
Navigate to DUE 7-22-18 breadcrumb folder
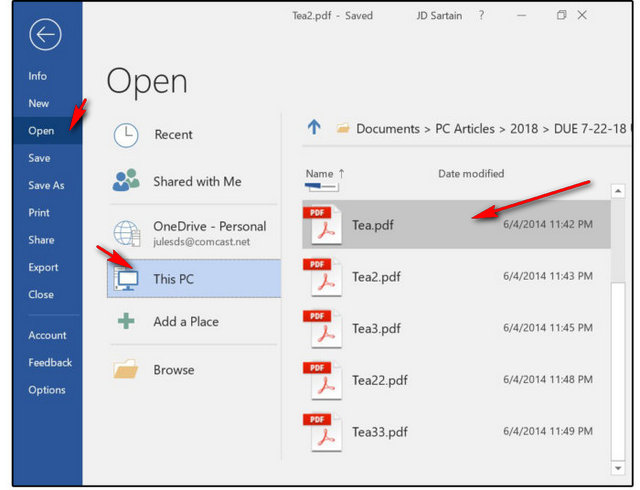[590, 129]
